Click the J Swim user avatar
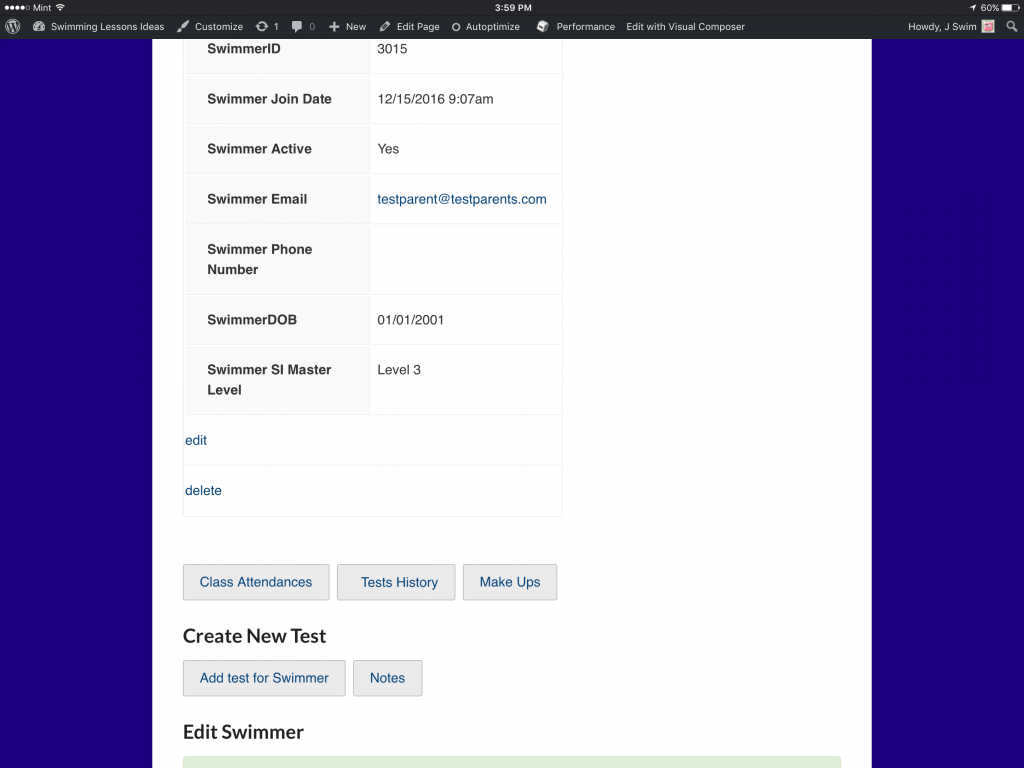This screenshot has height=768, width=1024. tap(988, 27)
